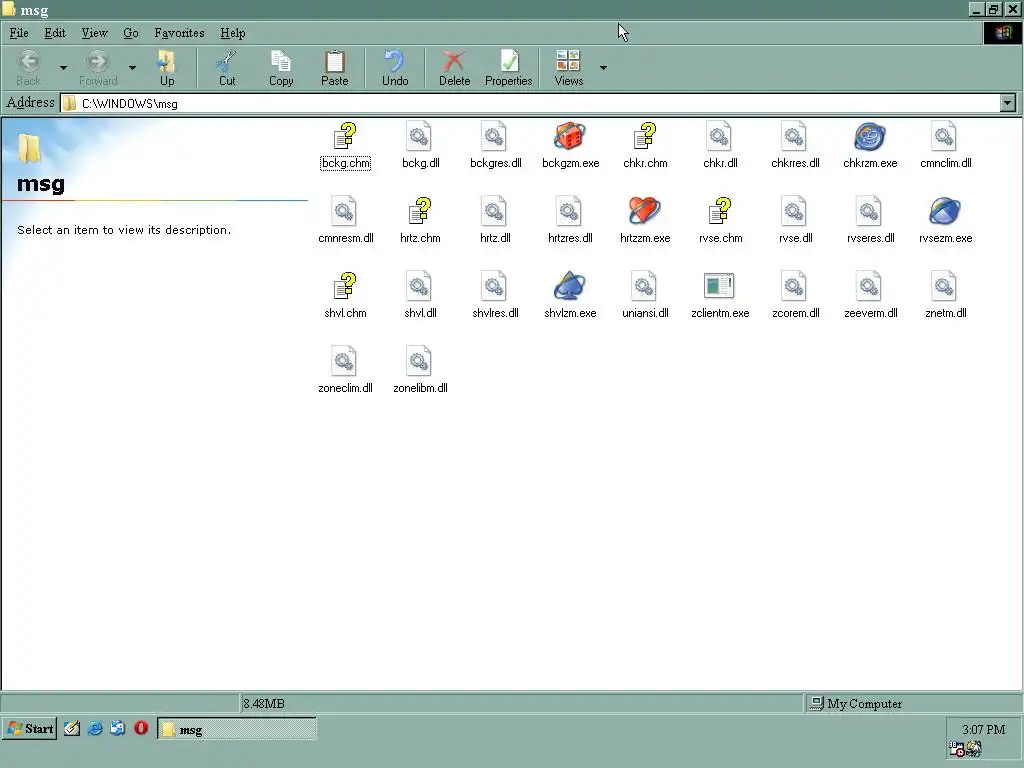1024x768 pixels.
Task: Select the cmnclim.dll file
Action: (945, 146)
